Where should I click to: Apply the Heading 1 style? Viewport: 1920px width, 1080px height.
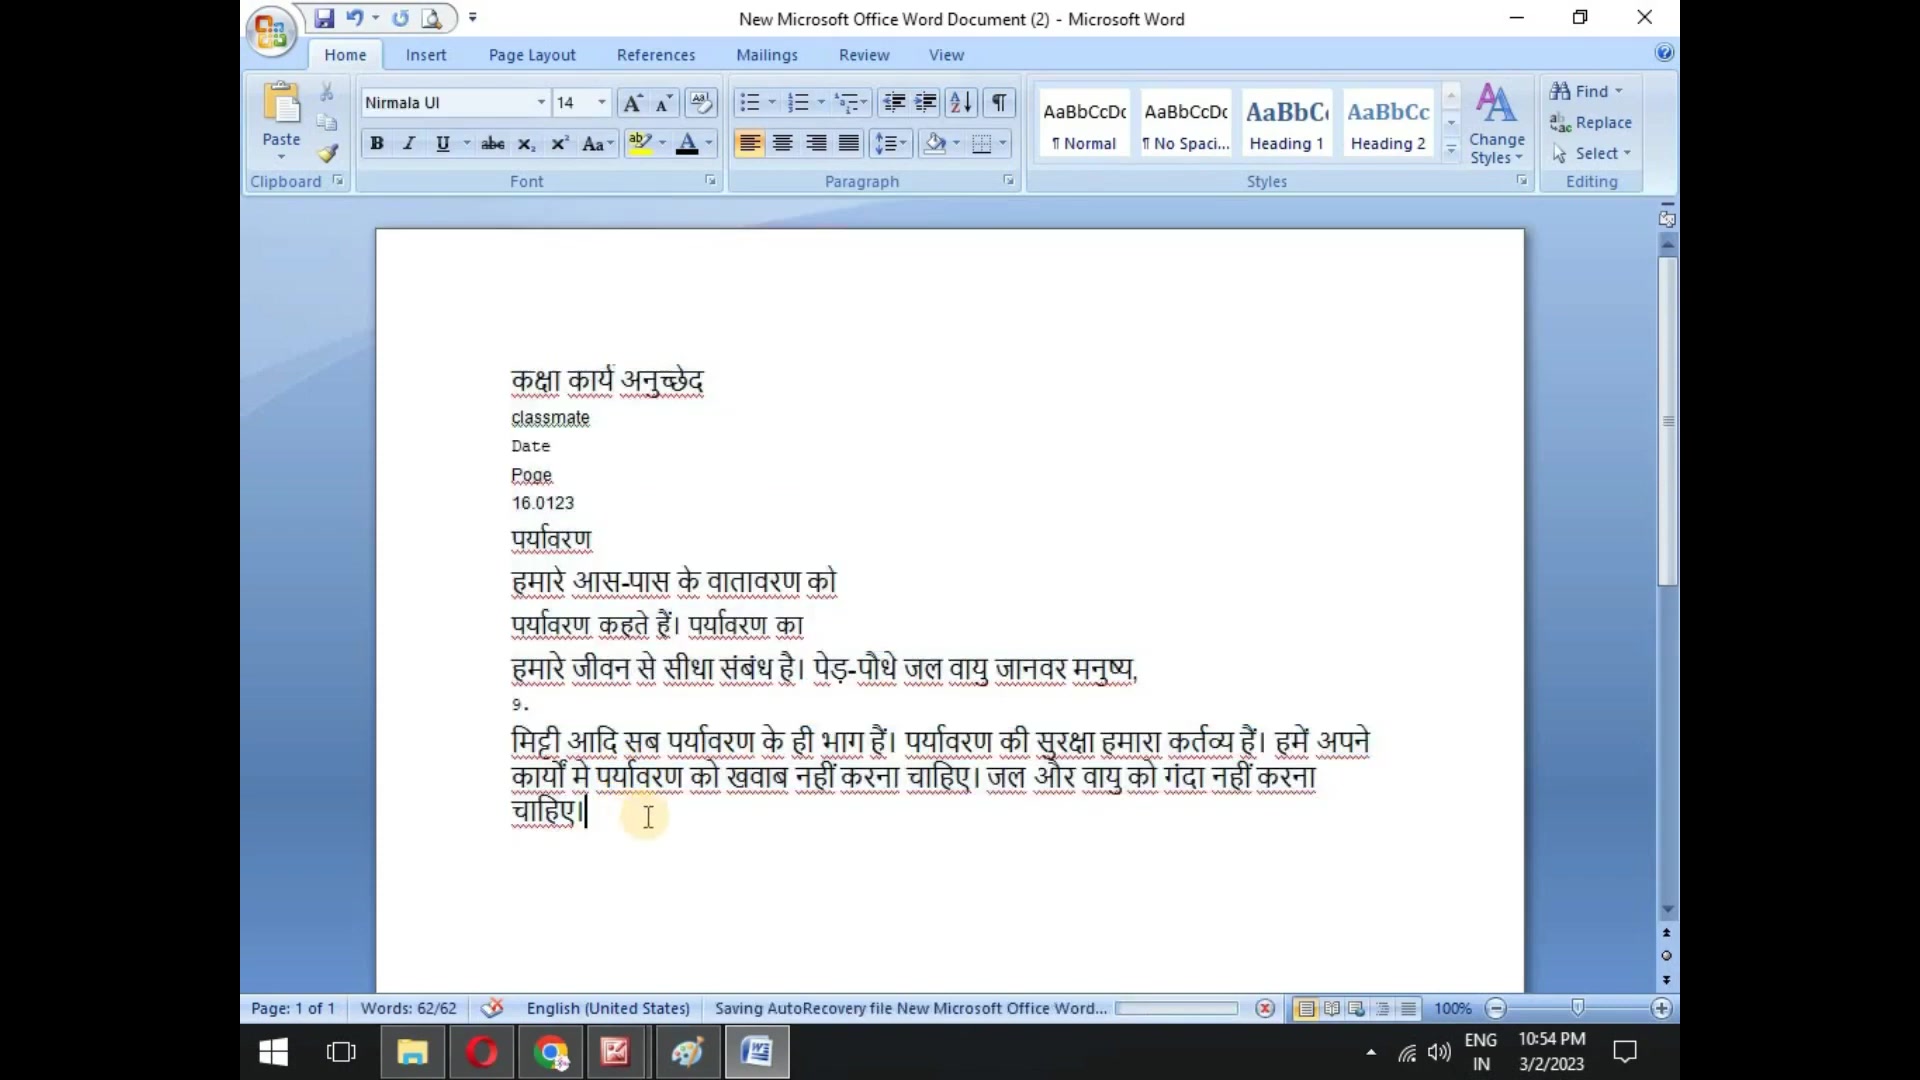click(x=1286, y=122)
